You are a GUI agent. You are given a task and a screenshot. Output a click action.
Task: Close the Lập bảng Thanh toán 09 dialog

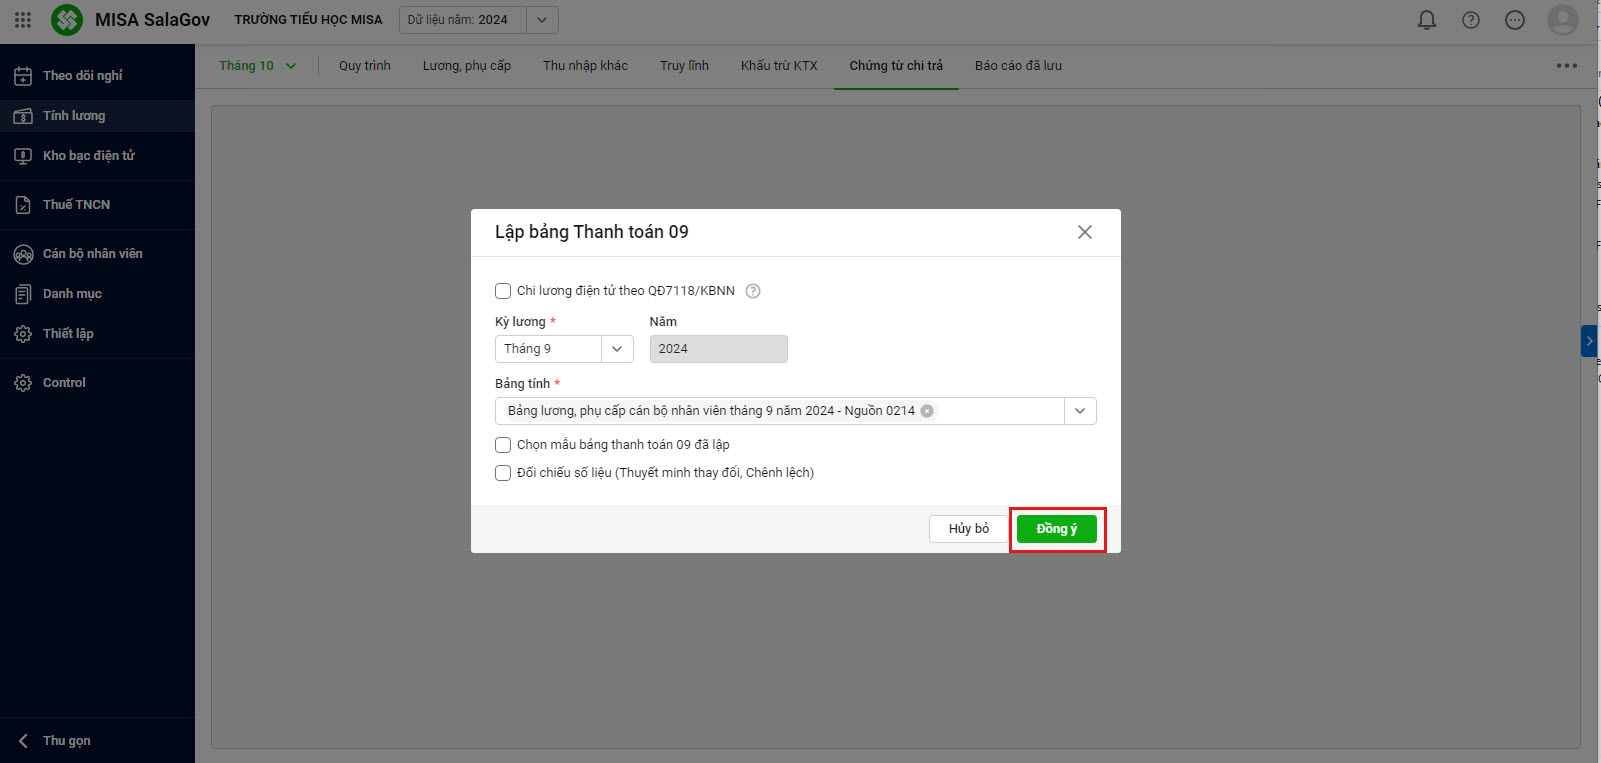(1084, 232)
